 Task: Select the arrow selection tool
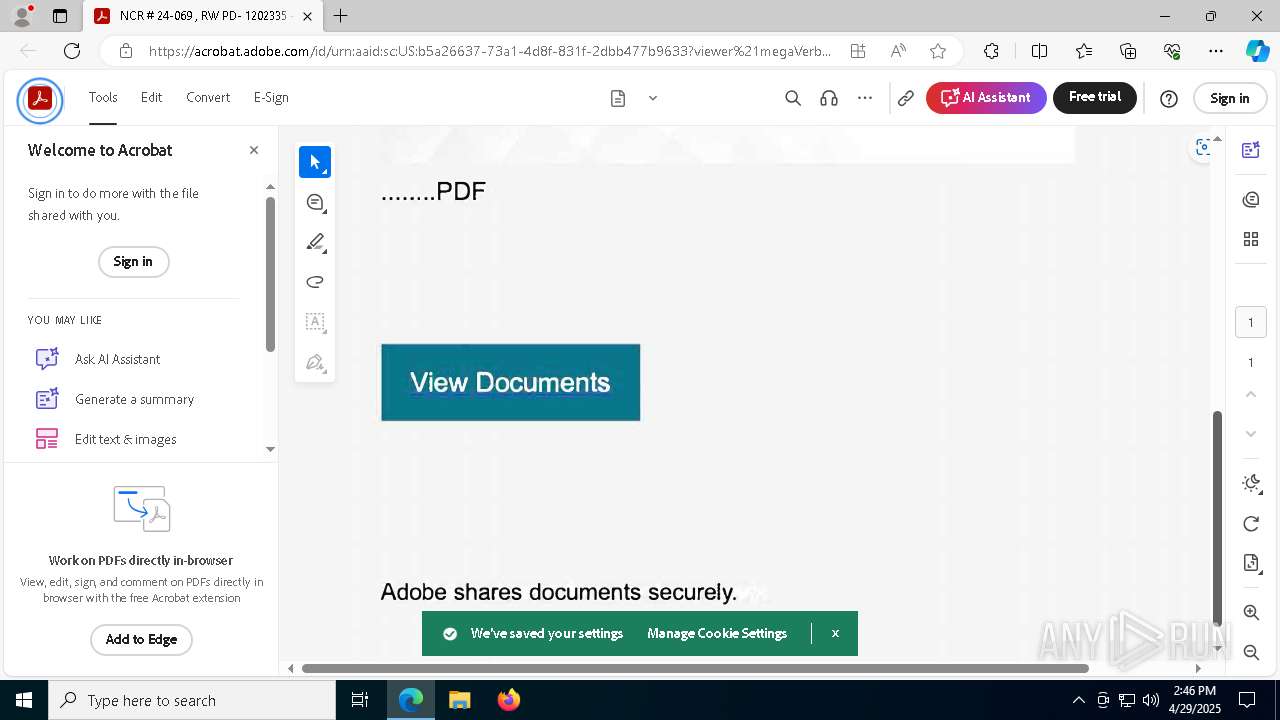pos(315,162)
